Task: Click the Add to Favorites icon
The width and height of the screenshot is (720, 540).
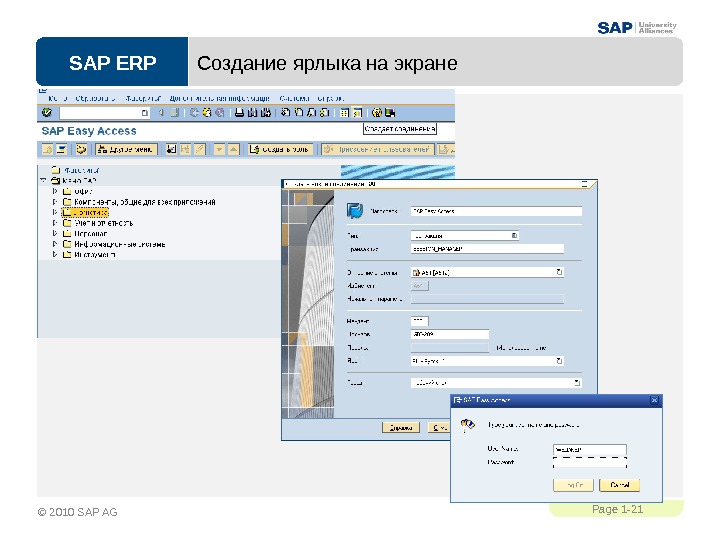Action: (171, 149)
